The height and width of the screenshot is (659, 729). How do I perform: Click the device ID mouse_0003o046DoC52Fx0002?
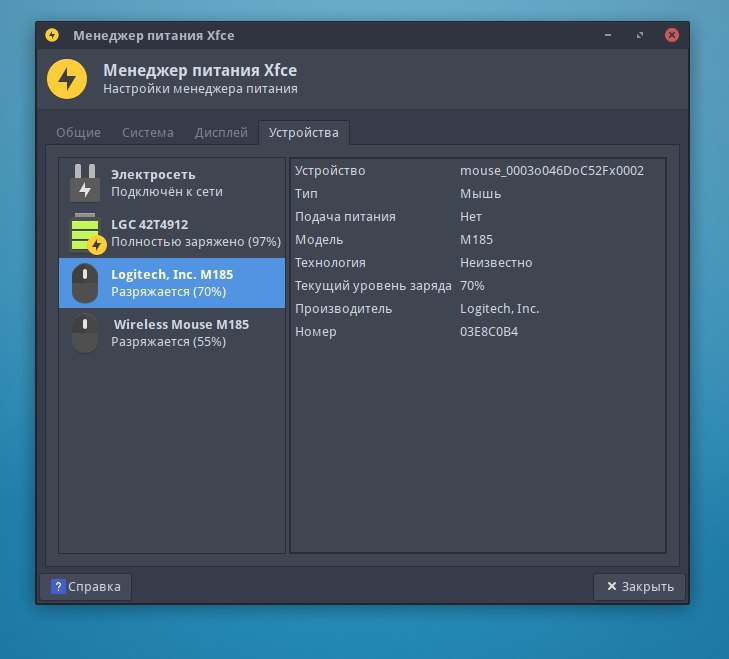[552, 171]
